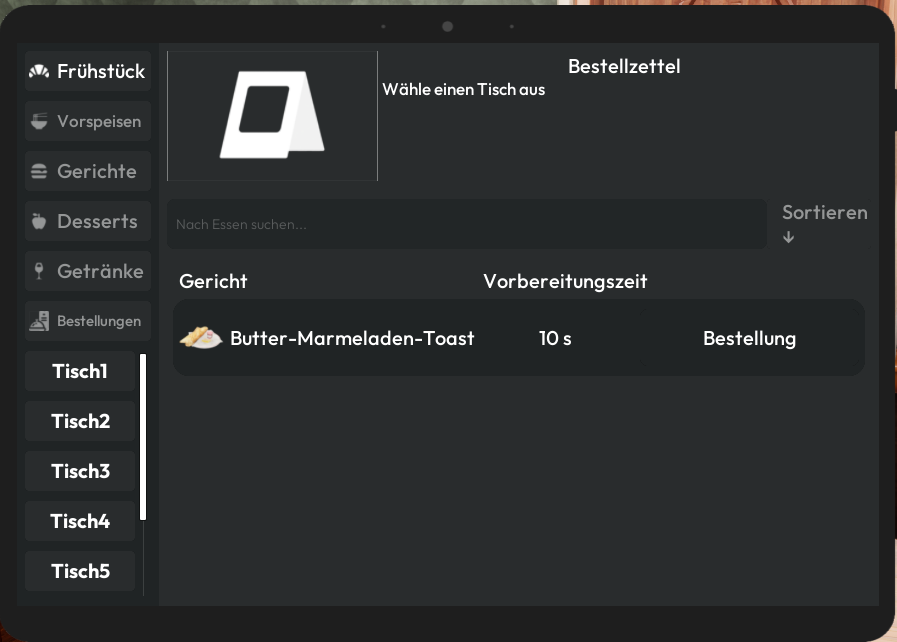Click the wine glass icon for Getränke

[39, 271]
